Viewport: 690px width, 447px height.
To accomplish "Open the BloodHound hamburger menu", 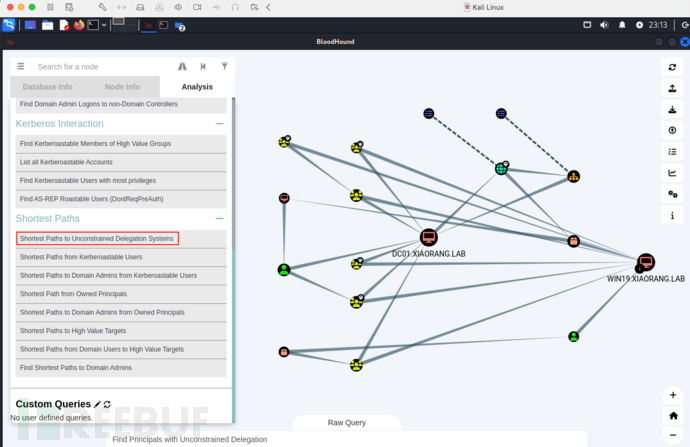I will point(21,66).
